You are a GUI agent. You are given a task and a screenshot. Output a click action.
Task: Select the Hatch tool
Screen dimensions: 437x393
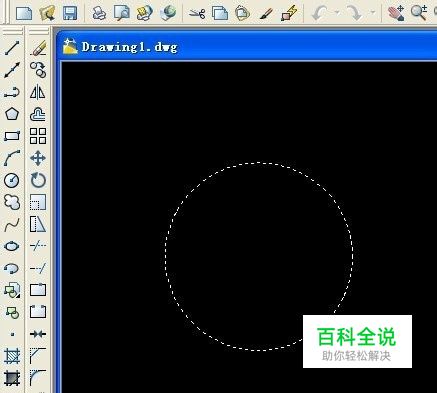12,356
